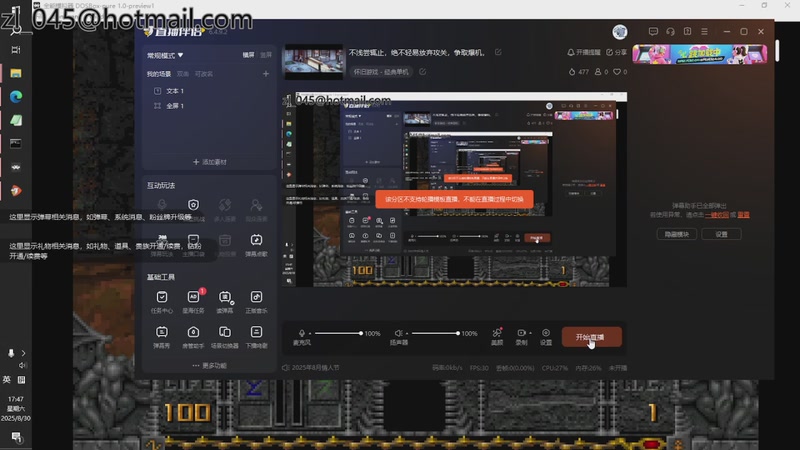The height and width of the screenshot is (450, 800).
Task: Open 设置 settings in bottom control bar
Action: 546,337
